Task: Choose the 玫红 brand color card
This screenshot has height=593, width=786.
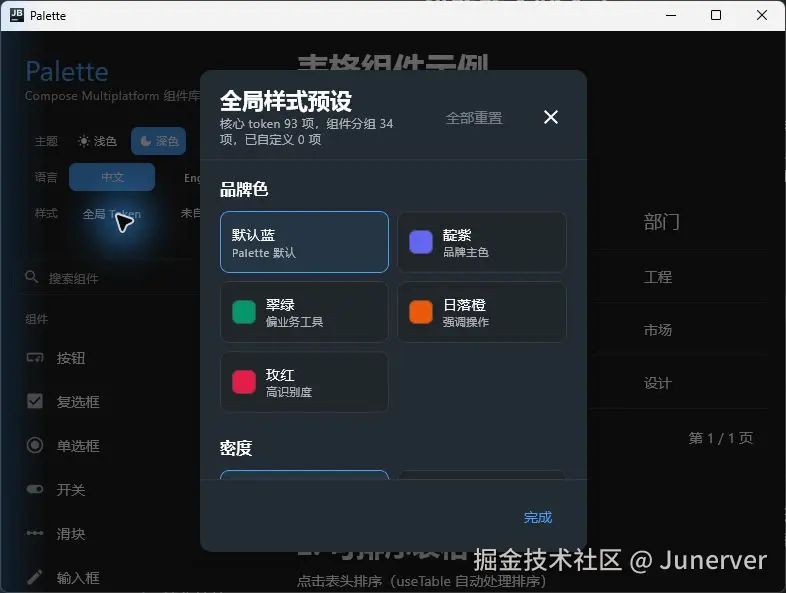Action: click(304, 382)
